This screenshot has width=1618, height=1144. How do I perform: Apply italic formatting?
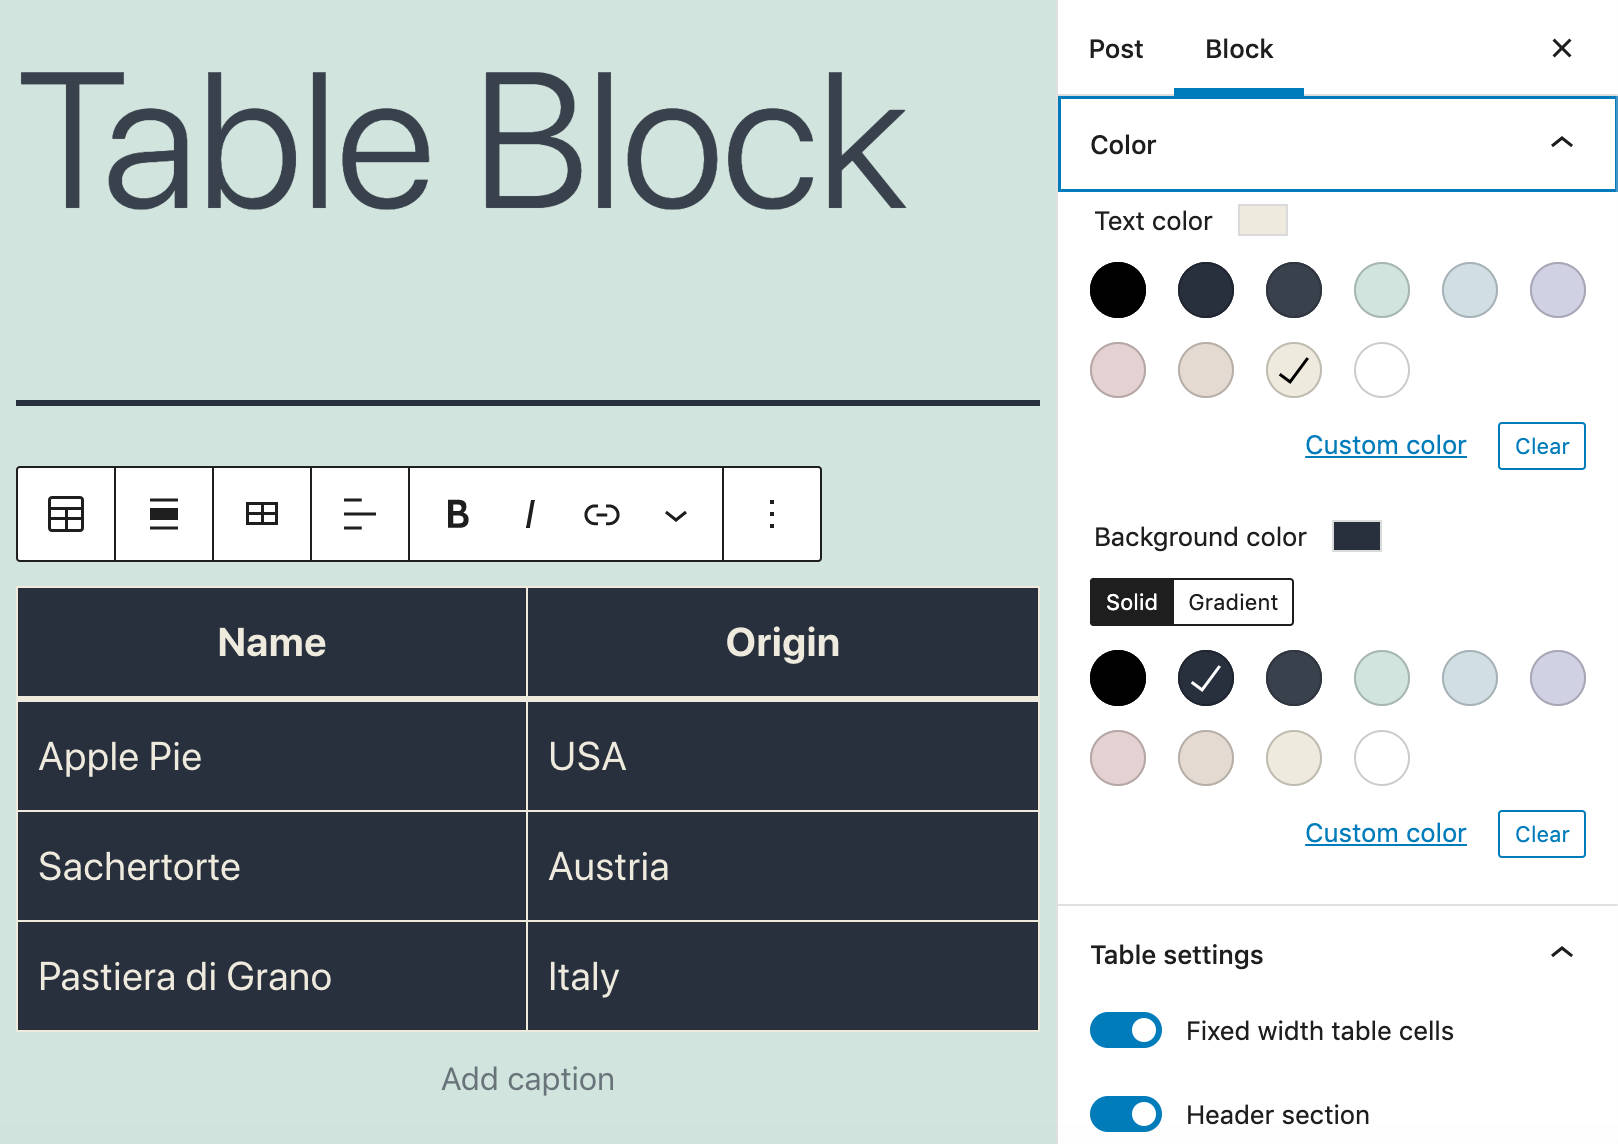coord(529,515)
